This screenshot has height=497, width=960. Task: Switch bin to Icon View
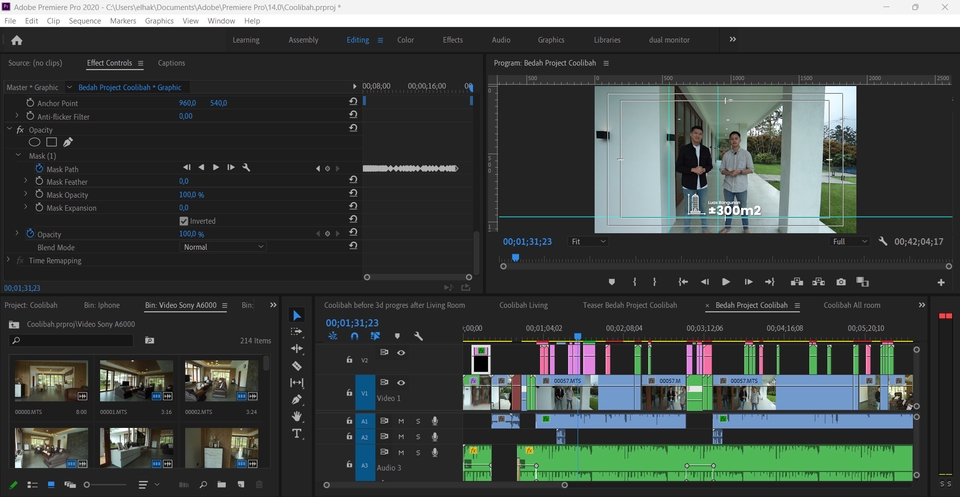point(51,485)
